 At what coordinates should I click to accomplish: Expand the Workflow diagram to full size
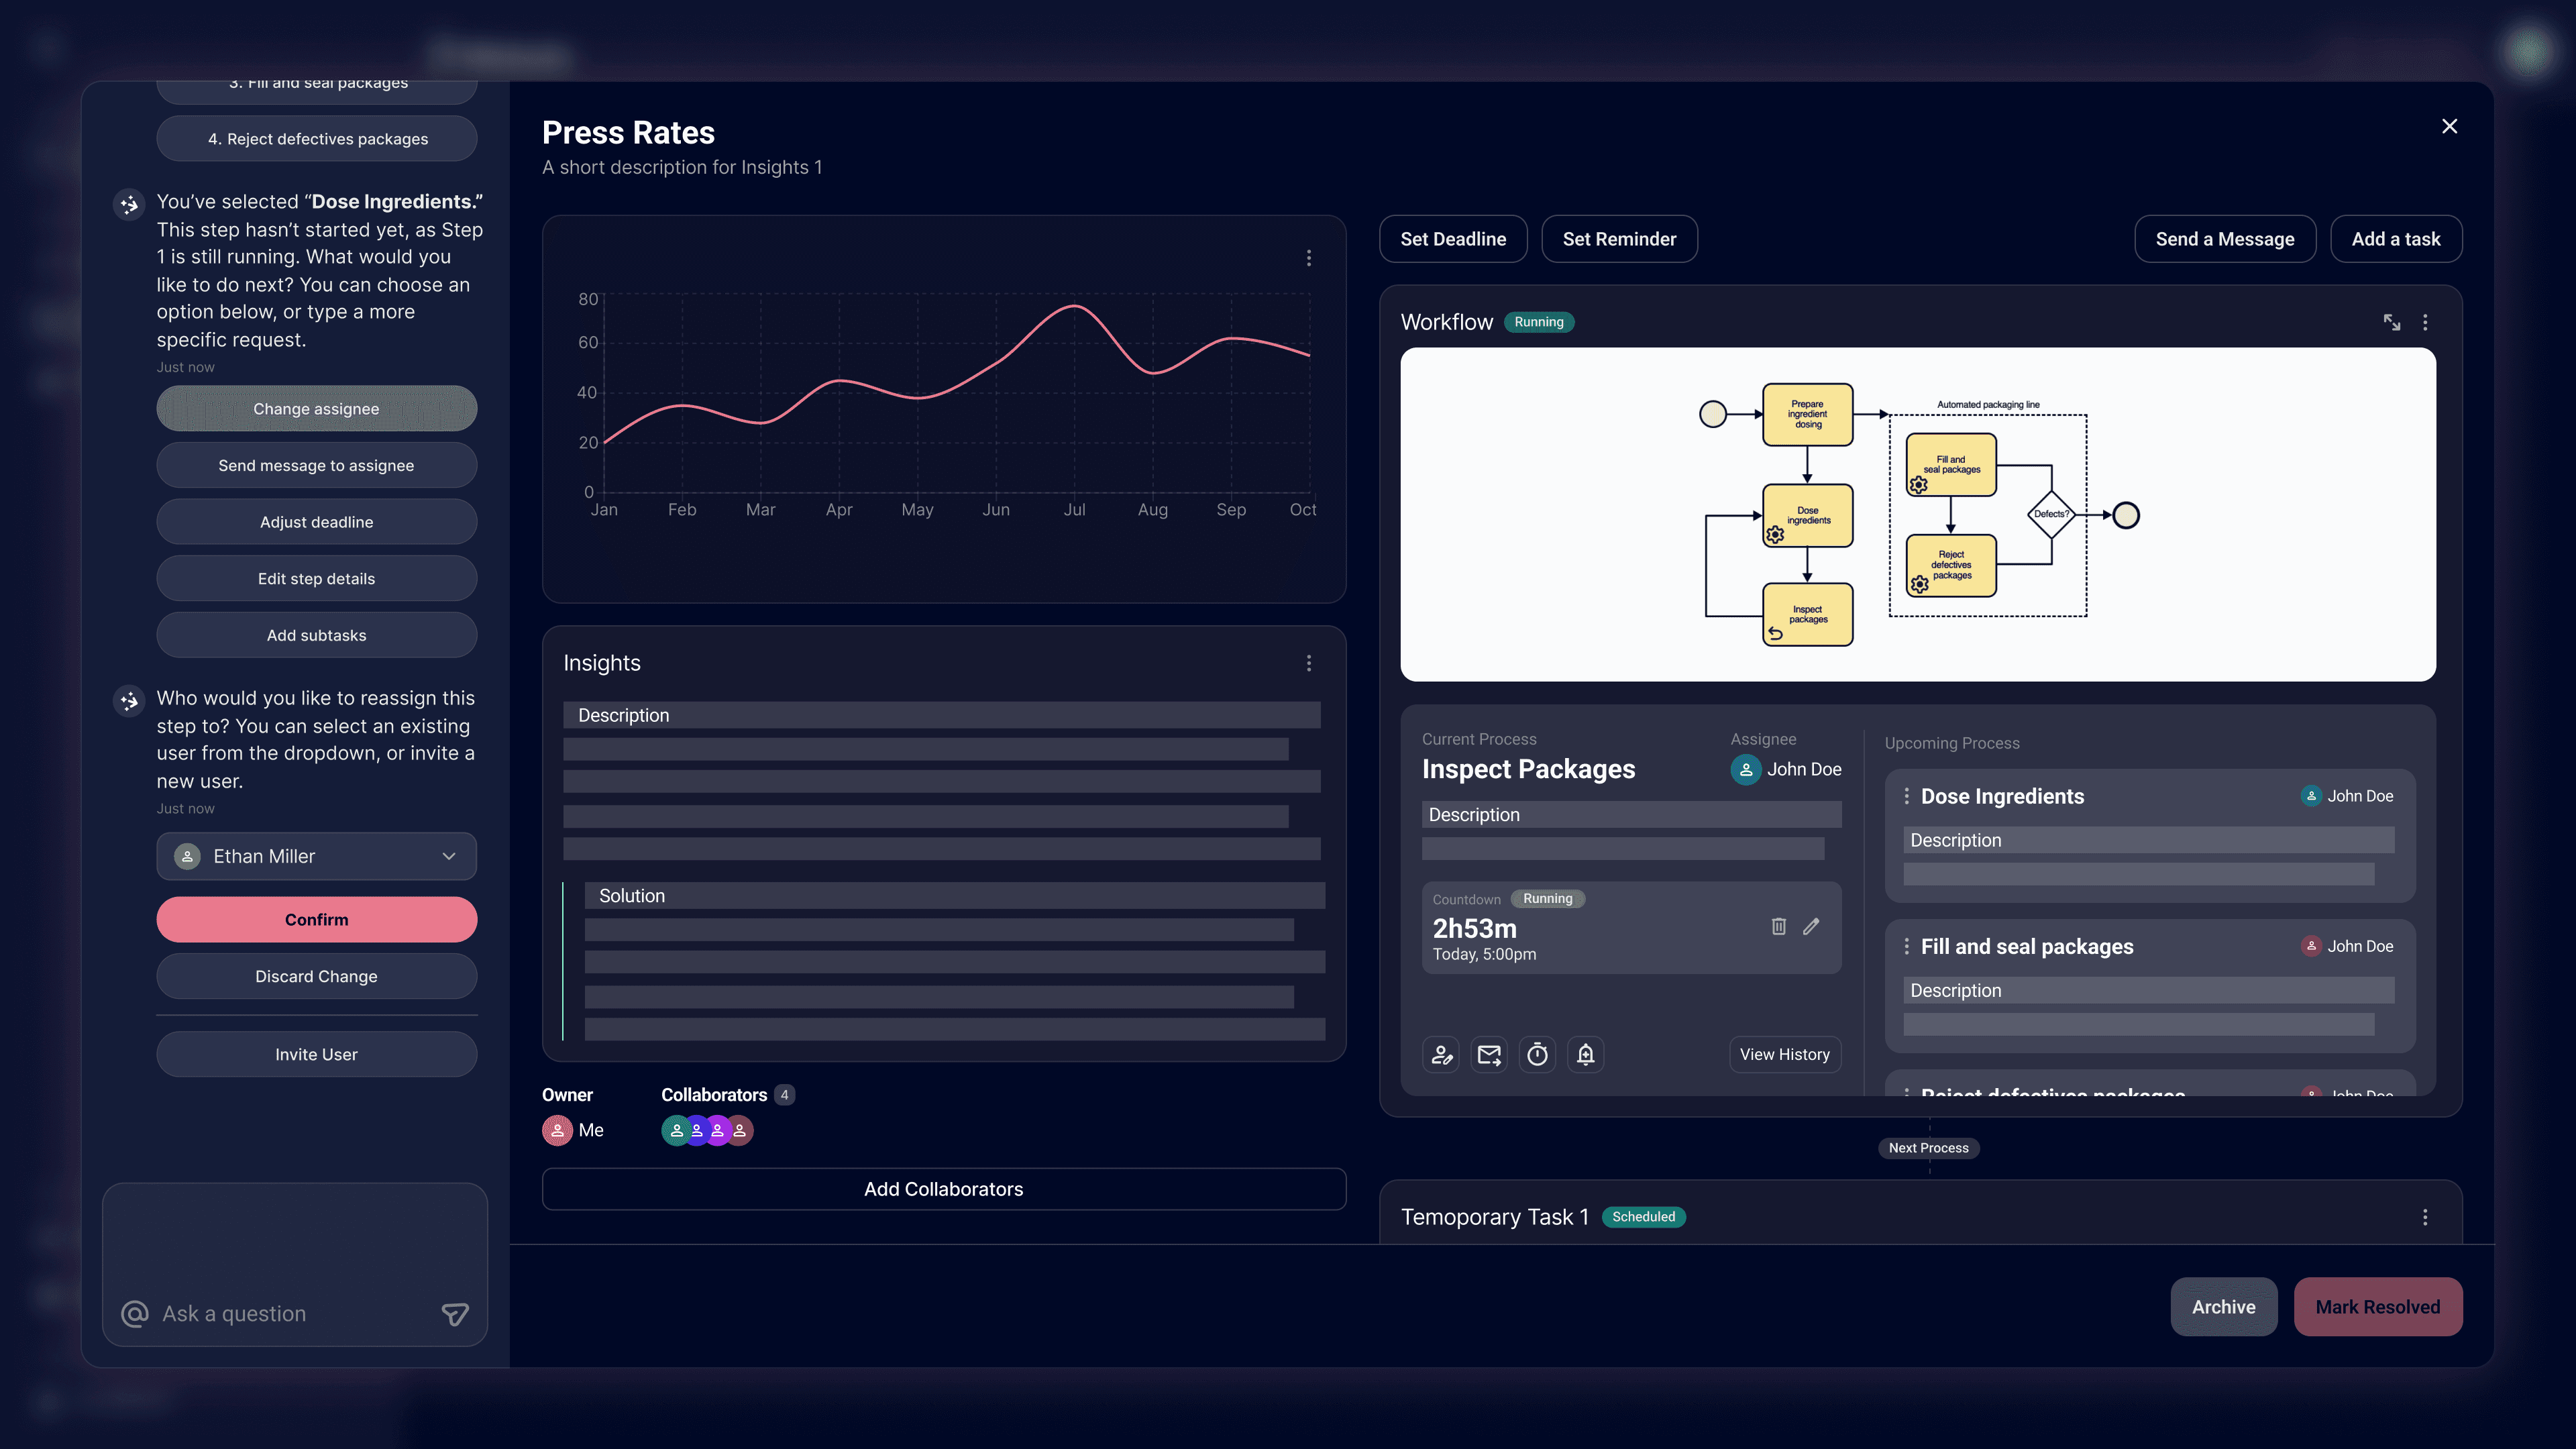click(x=2391, y=322)
